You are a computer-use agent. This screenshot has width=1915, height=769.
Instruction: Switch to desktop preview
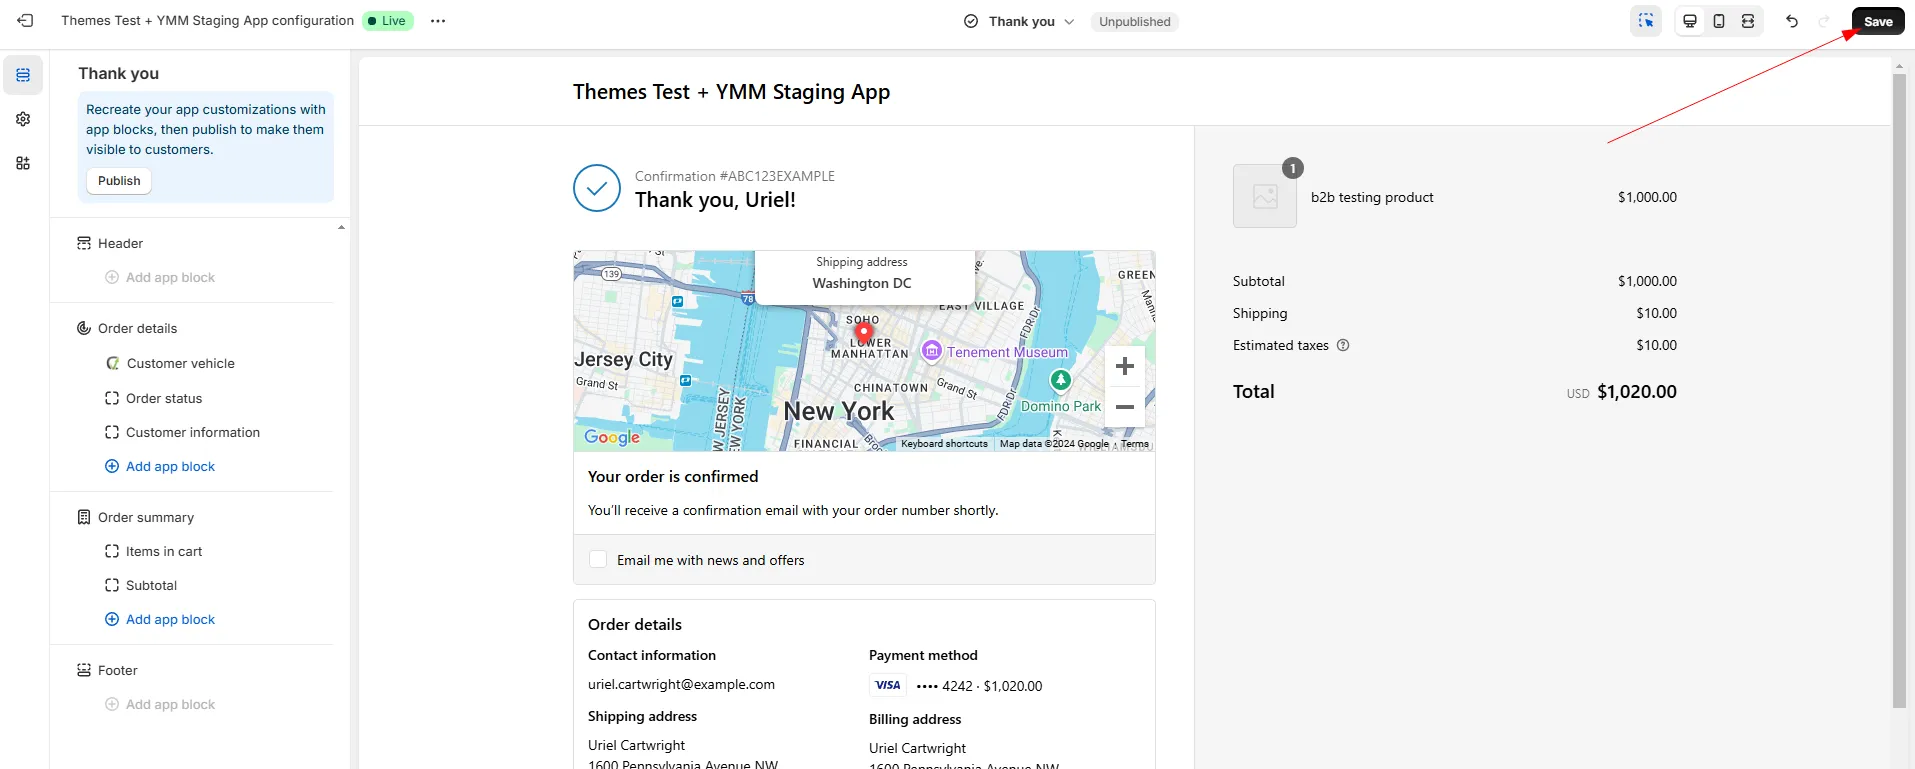1690,21
